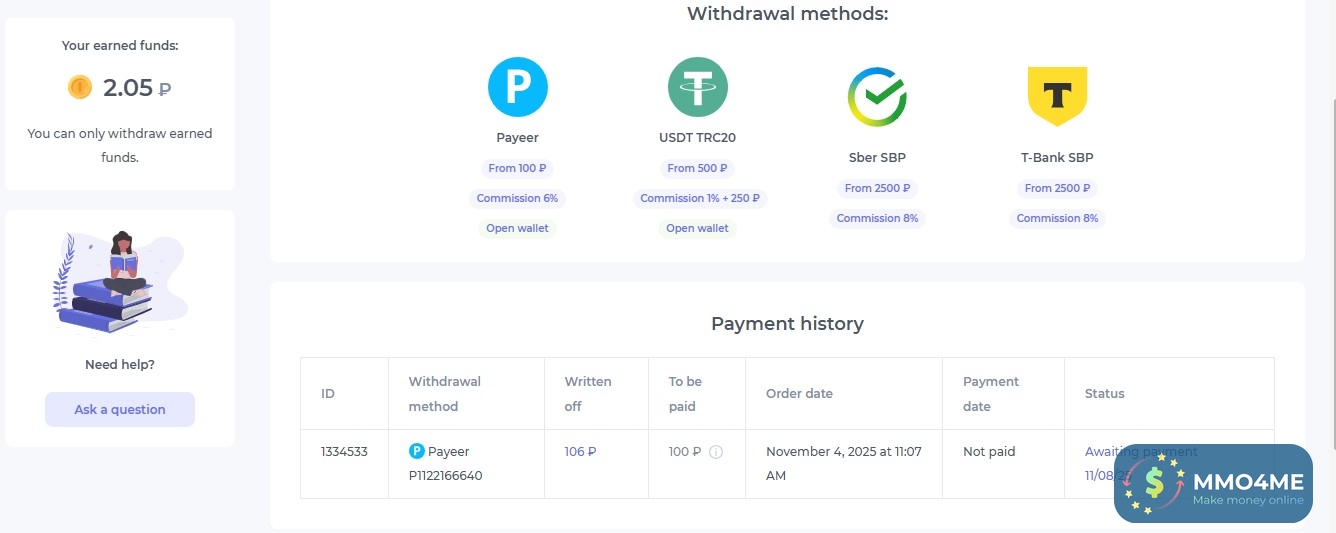Click USDT 'Commission 1% + 250 ₽' badge
Screen dimensions: 1336x533
coord(699,198)
